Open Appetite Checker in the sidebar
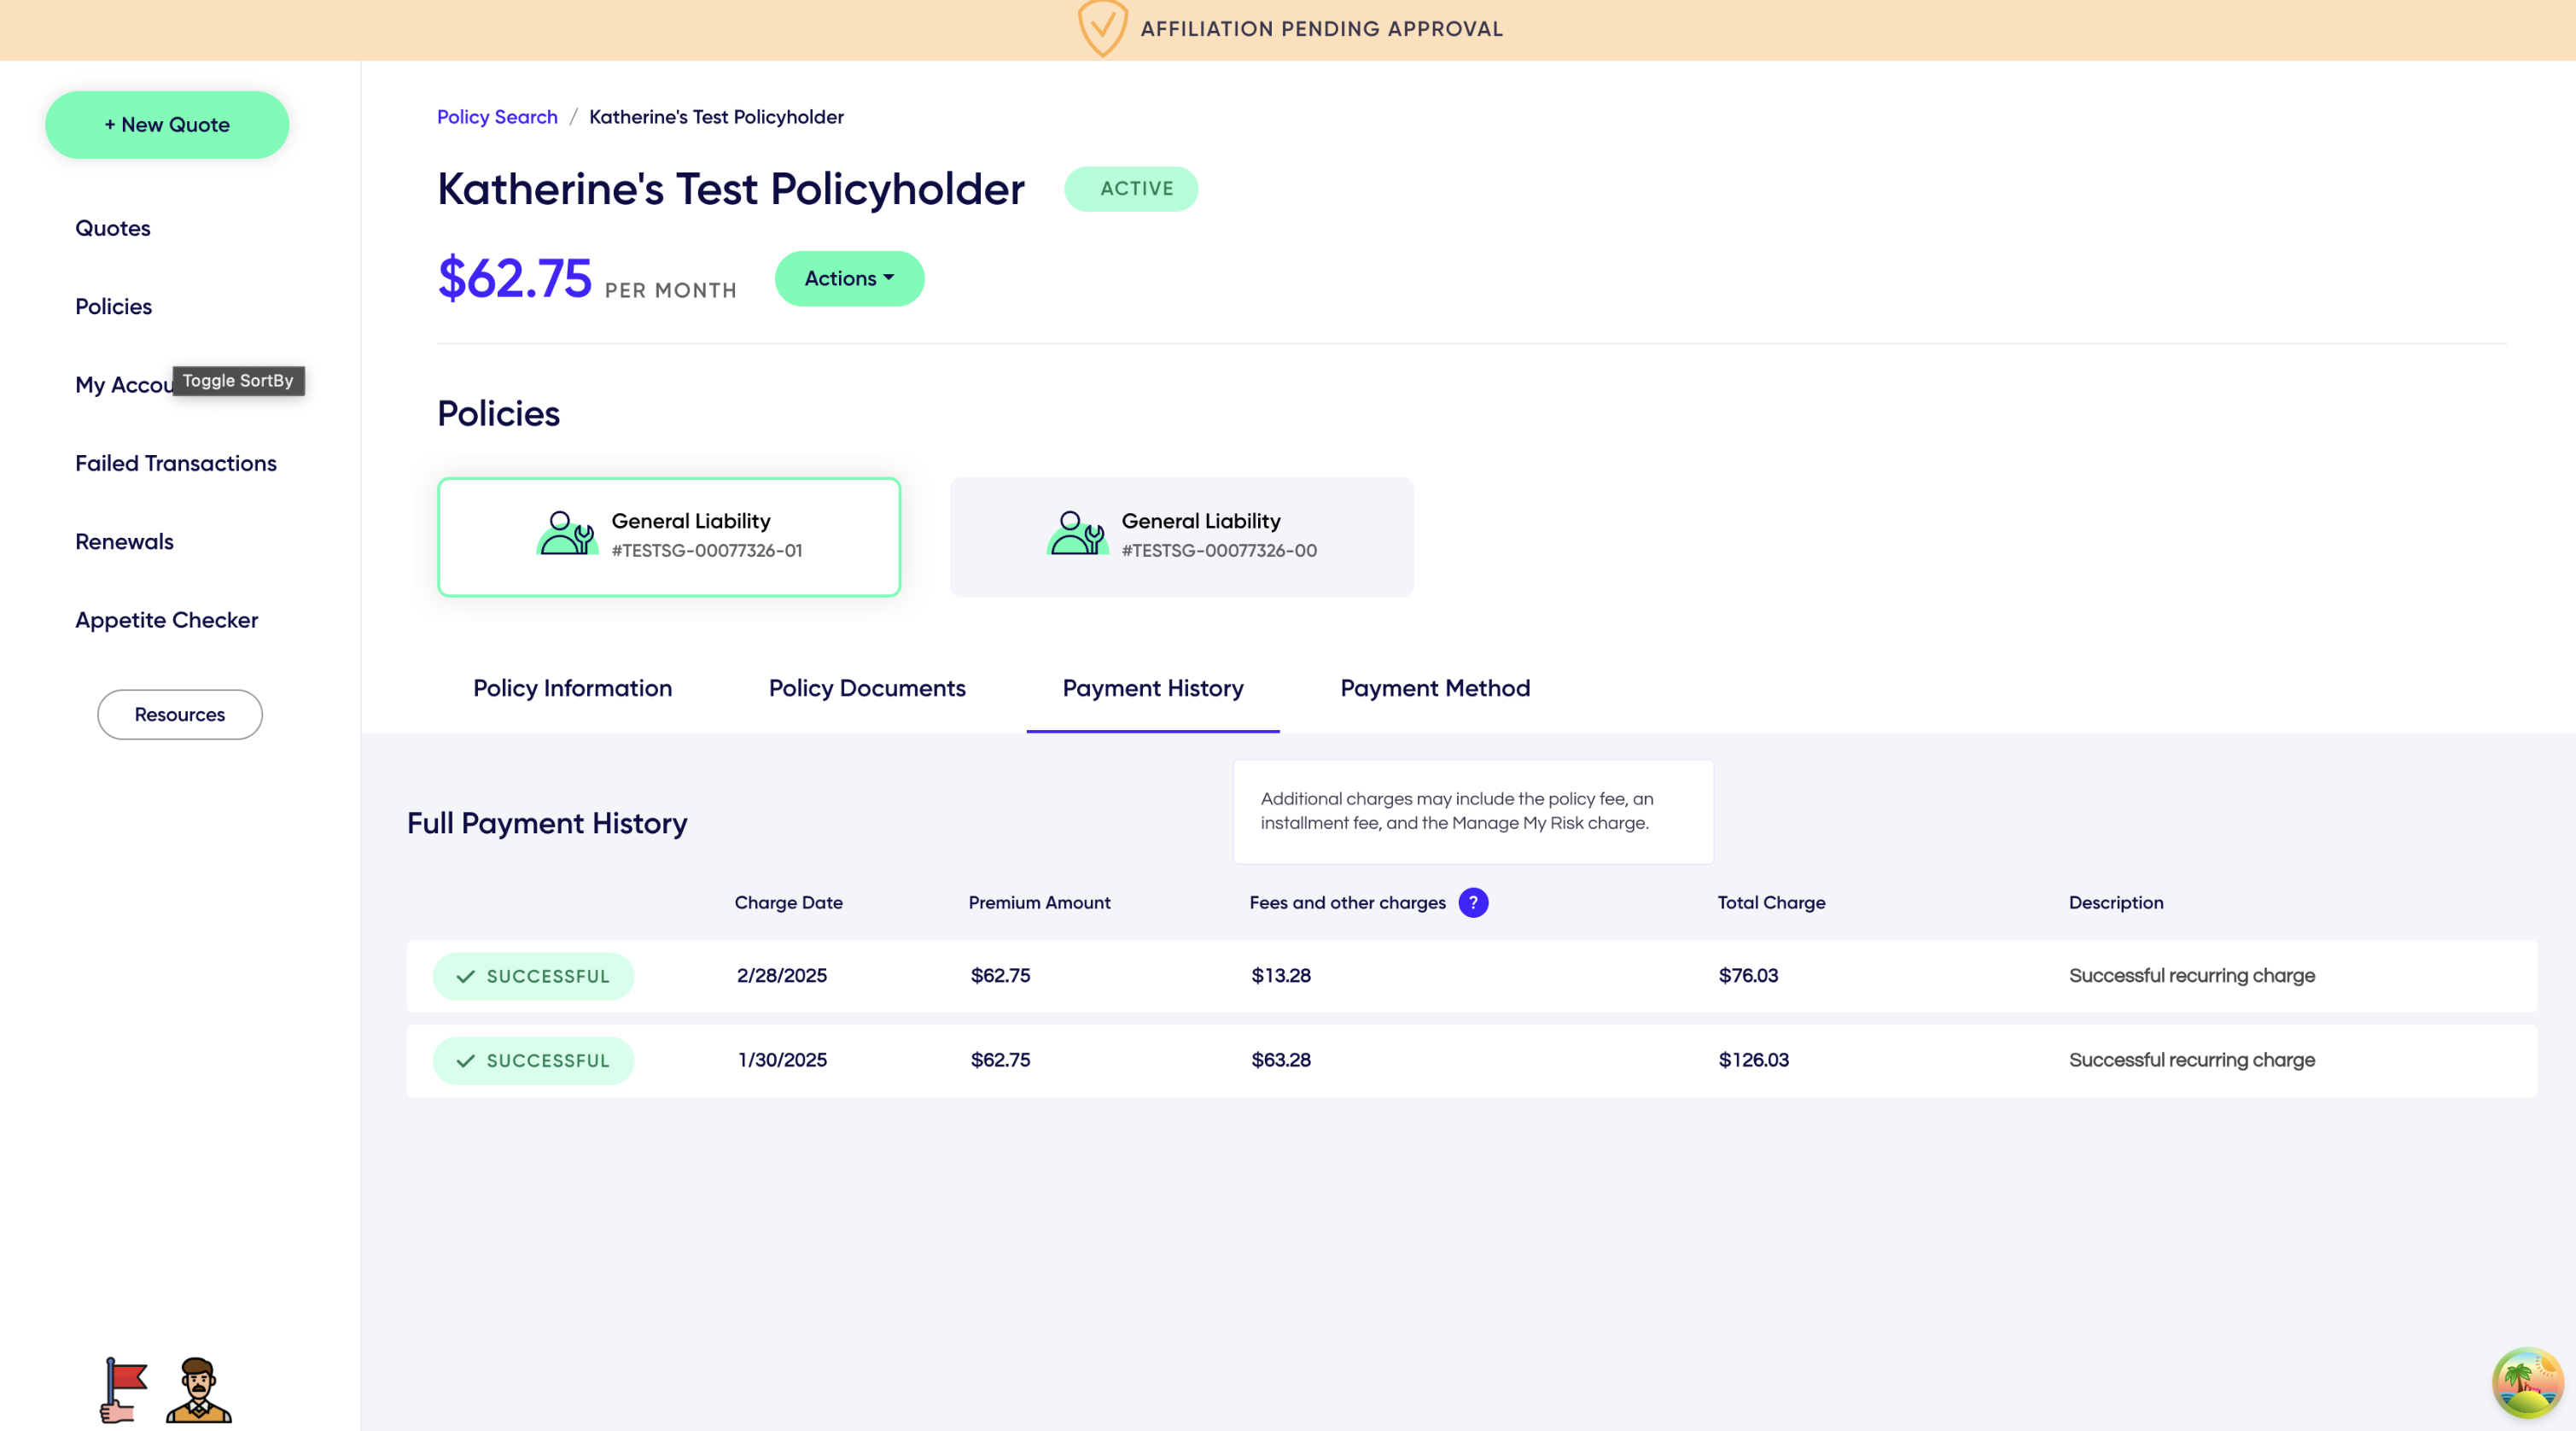Screen dimensions: 2576x1431 click(166, 620)
